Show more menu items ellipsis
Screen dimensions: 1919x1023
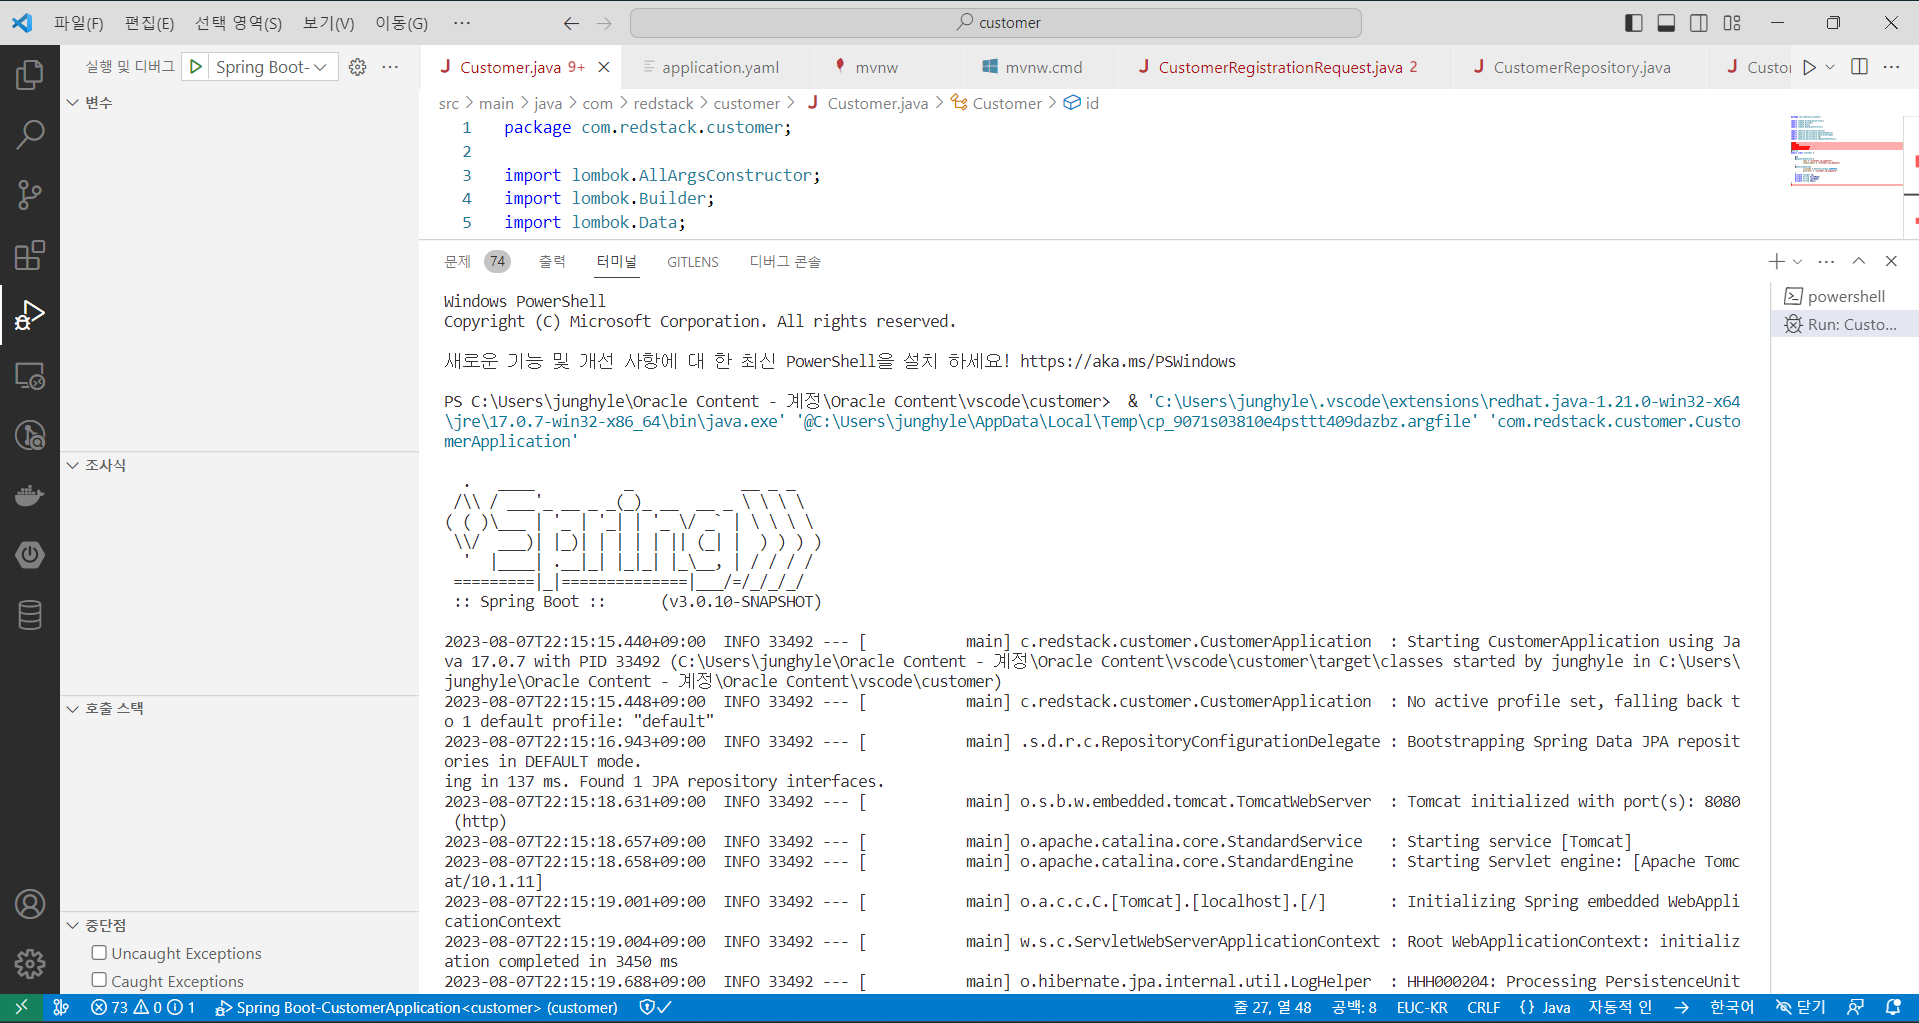coord(461,23)
